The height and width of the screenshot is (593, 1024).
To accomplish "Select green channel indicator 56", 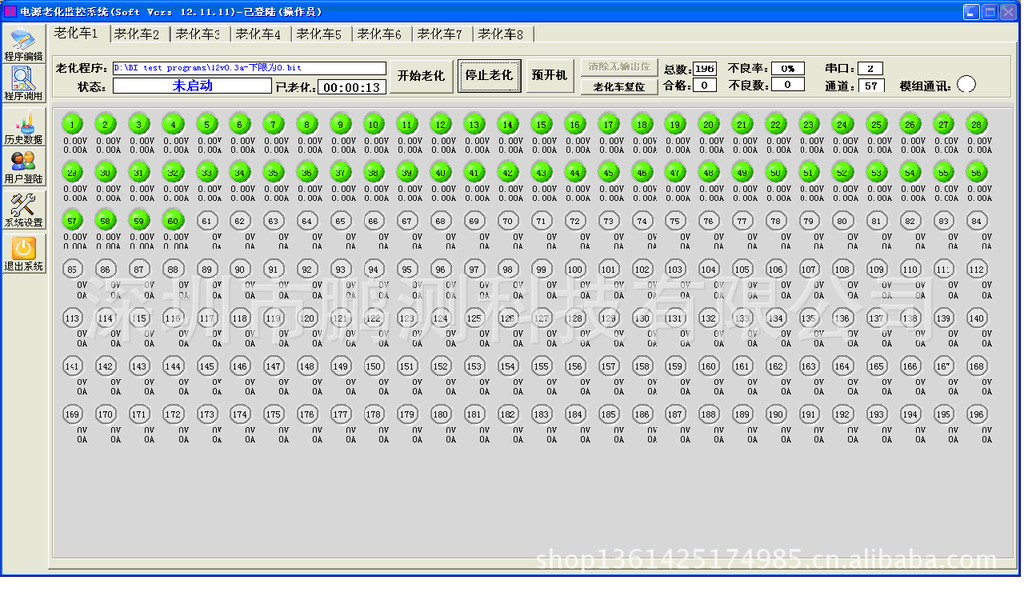I will 976,172.
